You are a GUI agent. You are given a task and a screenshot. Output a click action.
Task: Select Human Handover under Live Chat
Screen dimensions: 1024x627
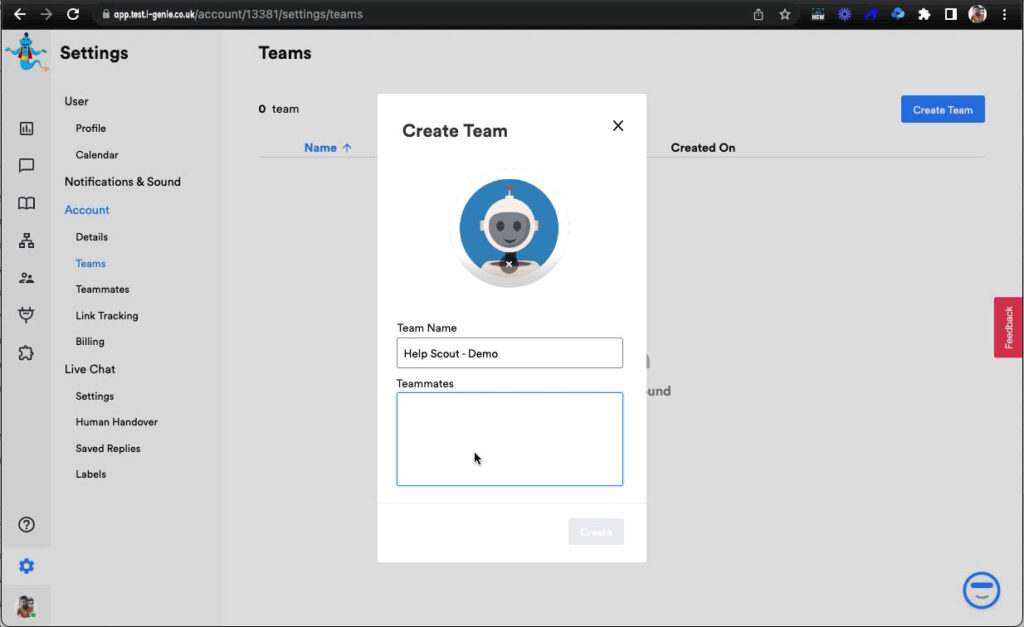tap(116, 422)
